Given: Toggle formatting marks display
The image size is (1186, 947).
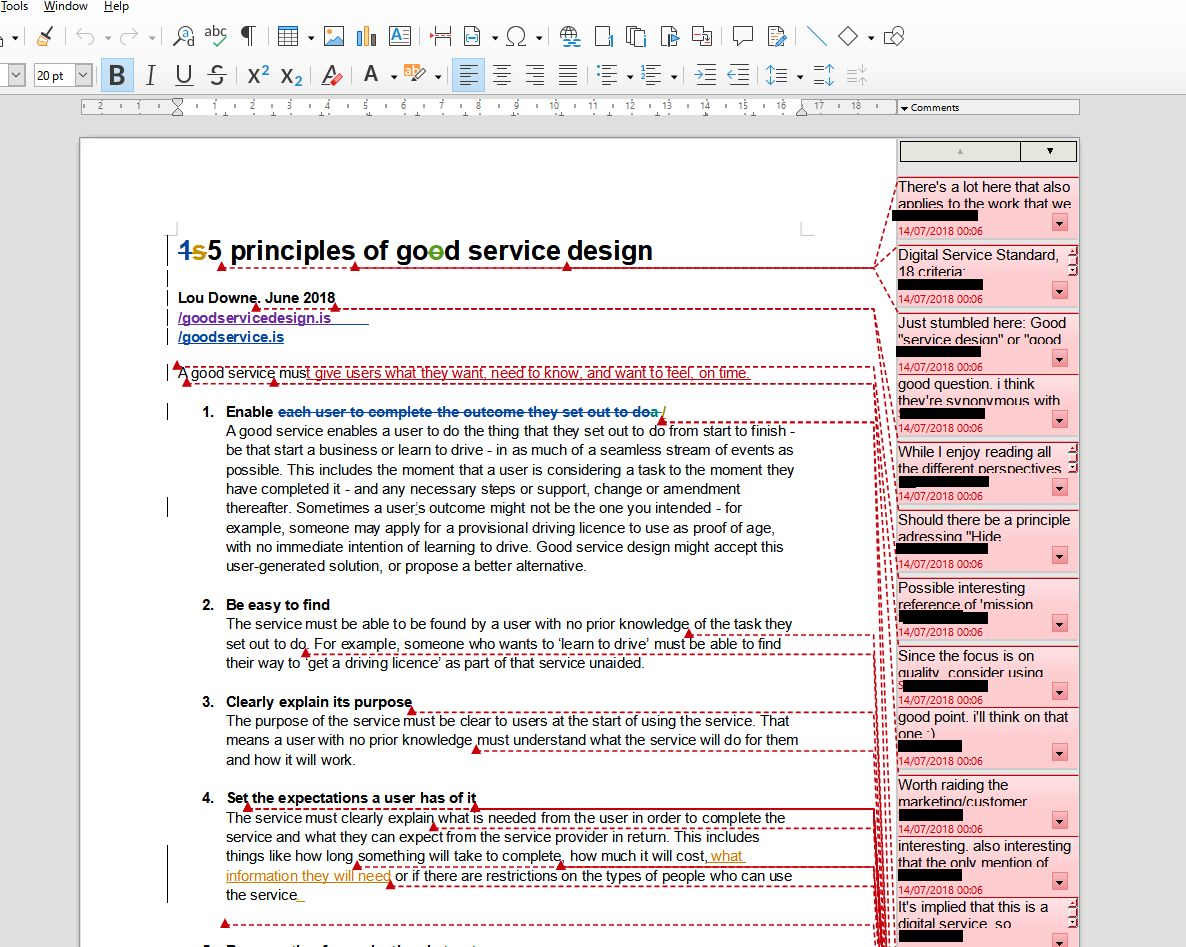Looking at the screenshot, I should click(247, 37).
